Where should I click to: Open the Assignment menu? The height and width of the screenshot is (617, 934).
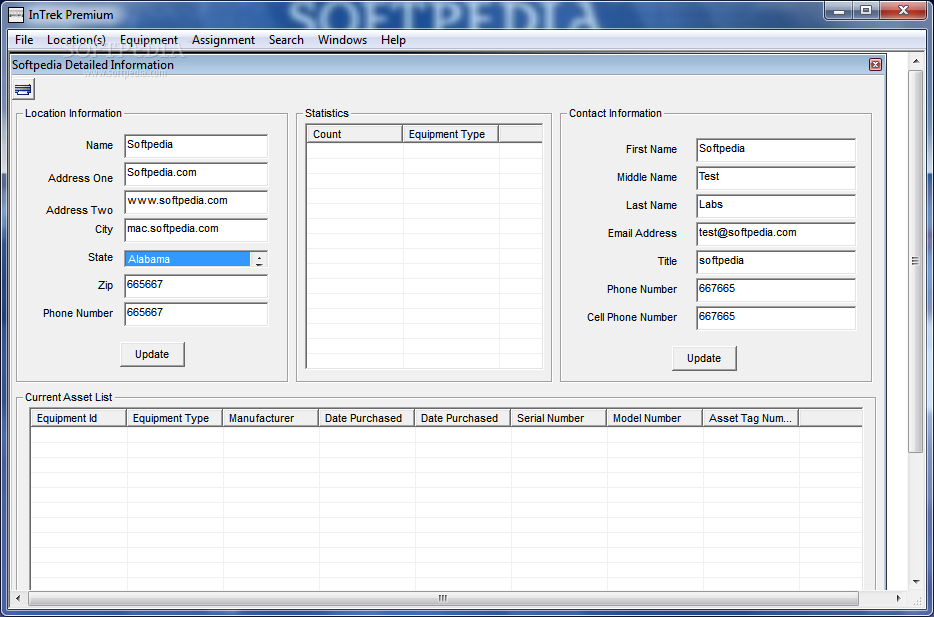[223, 40]
